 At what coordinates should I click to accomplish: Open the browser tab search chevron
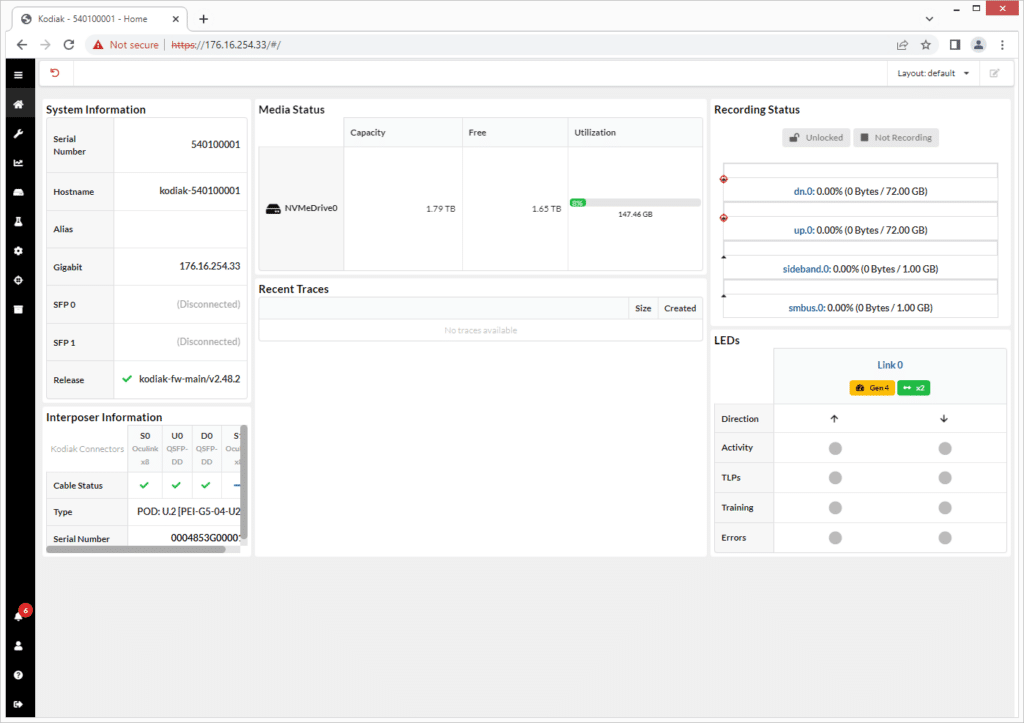929,19
